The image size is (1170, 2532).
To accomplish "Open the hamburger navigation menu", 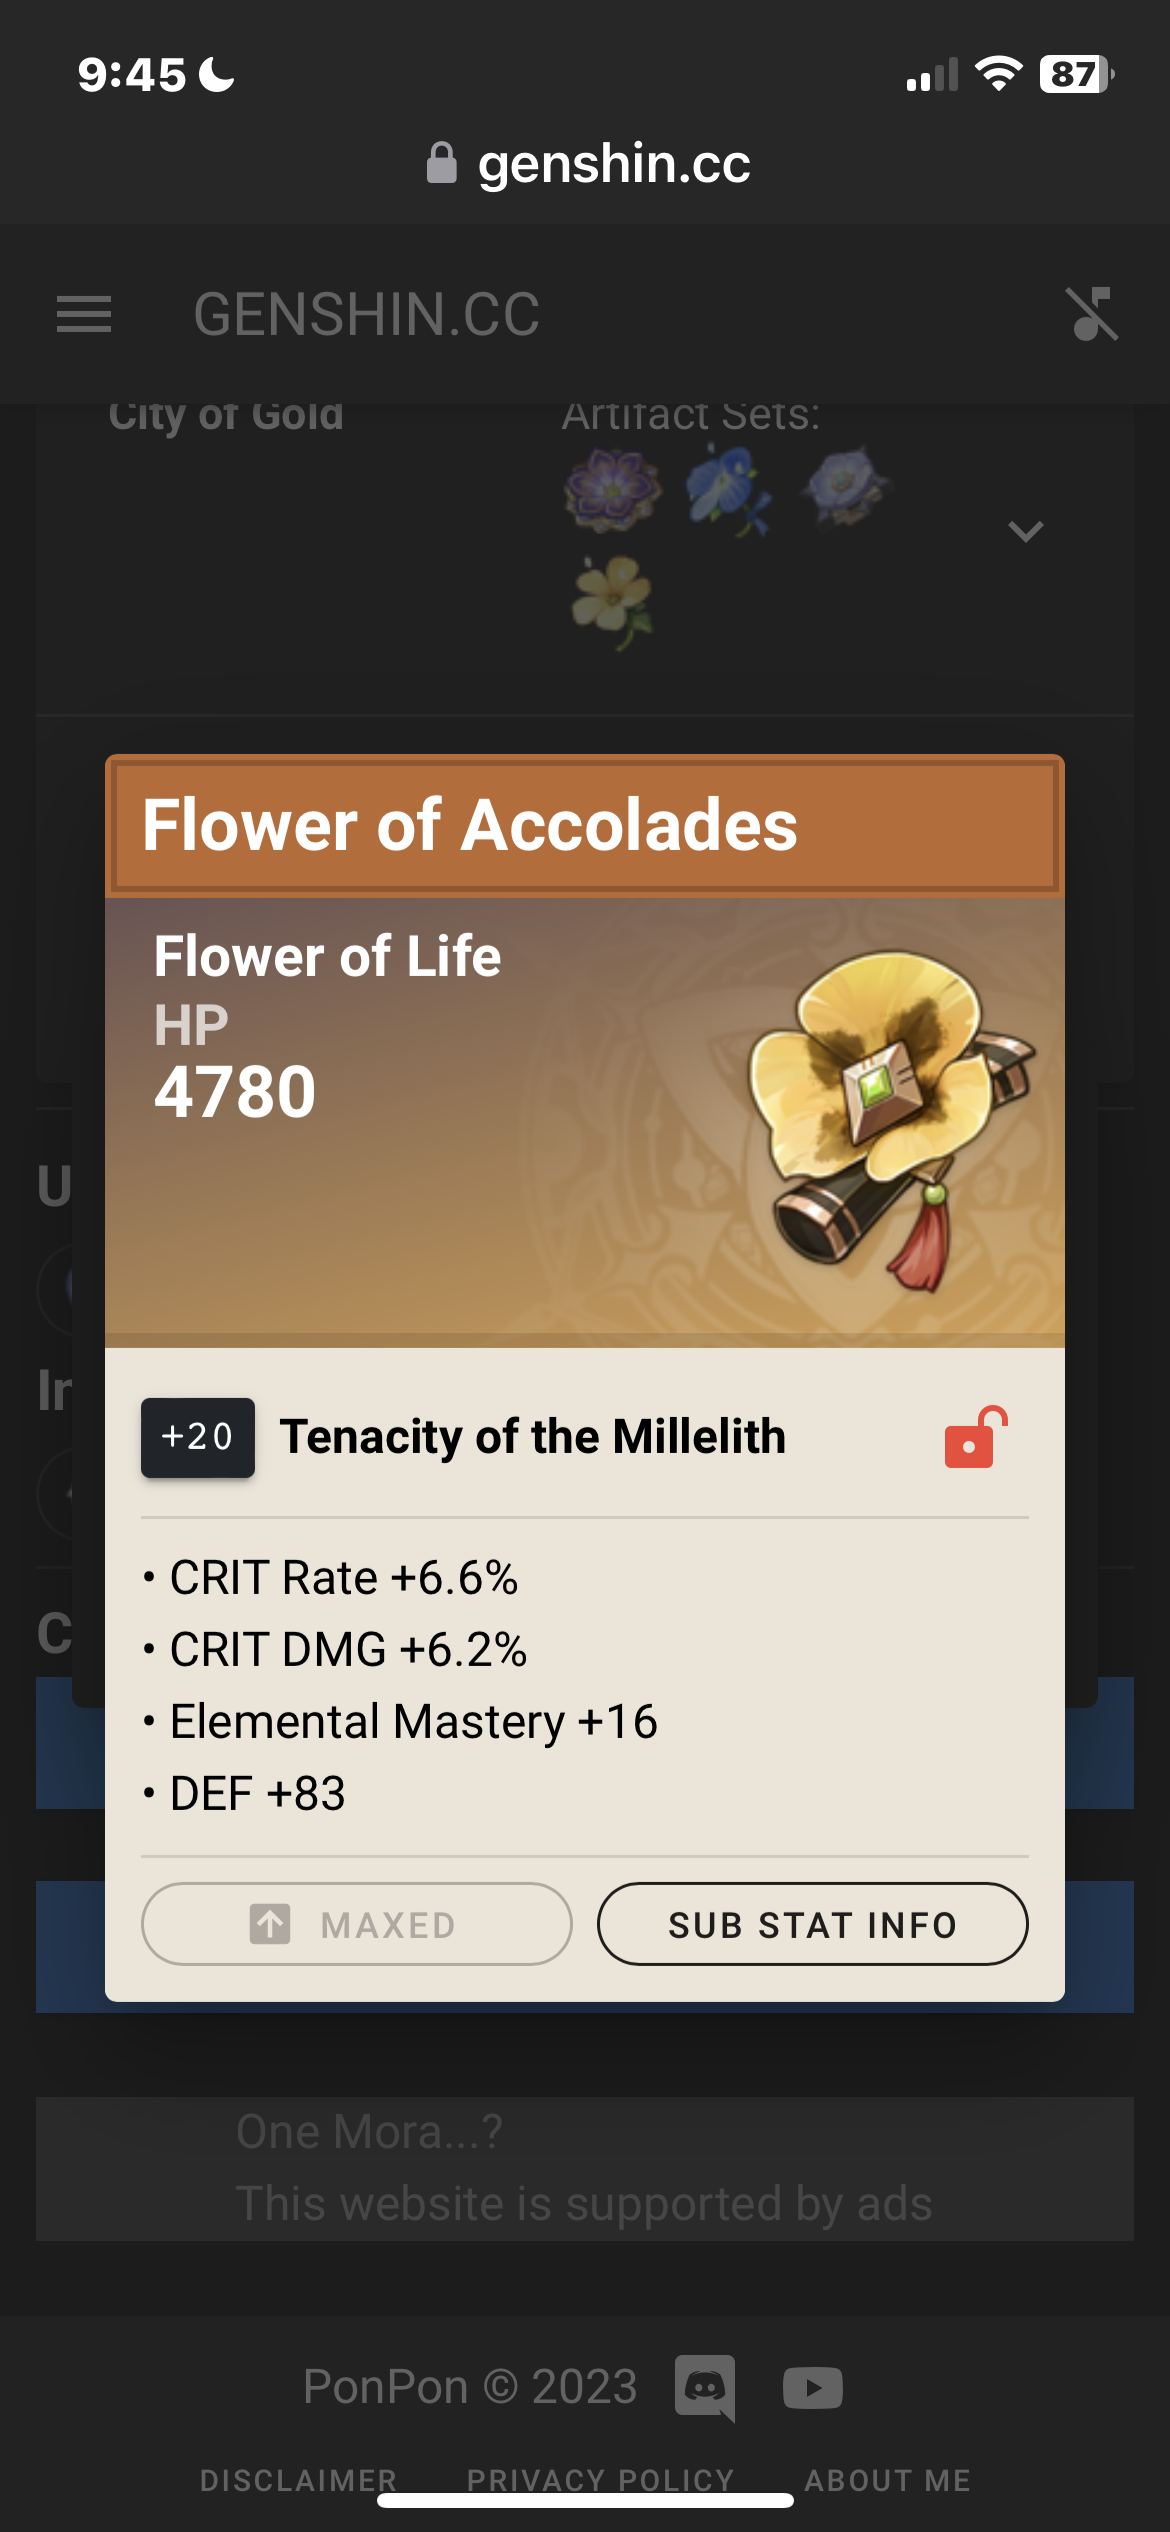I will click(x=84, y=314).
